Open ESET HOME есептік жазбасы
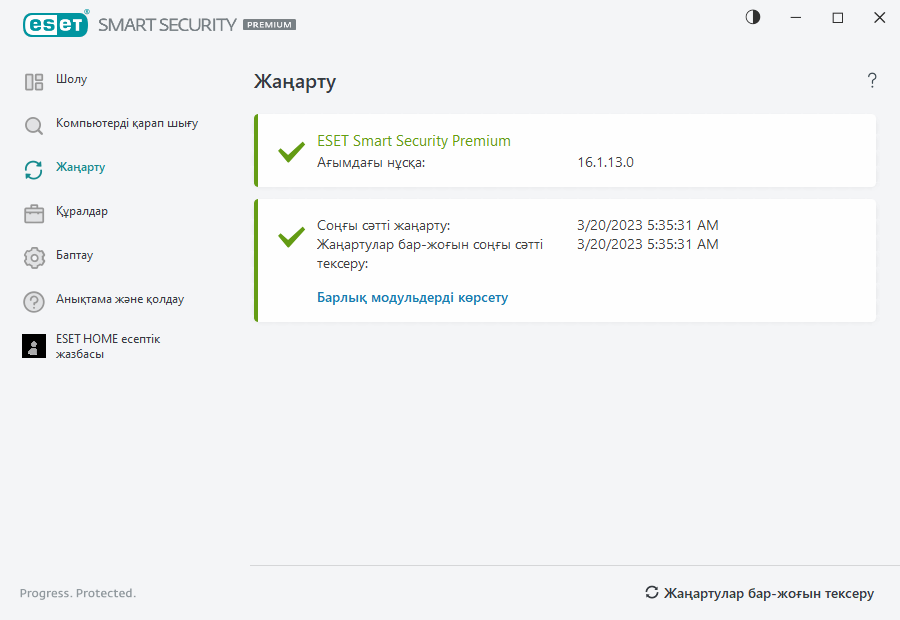The width and height of the screenshot is (900, 620). point(108,346)
